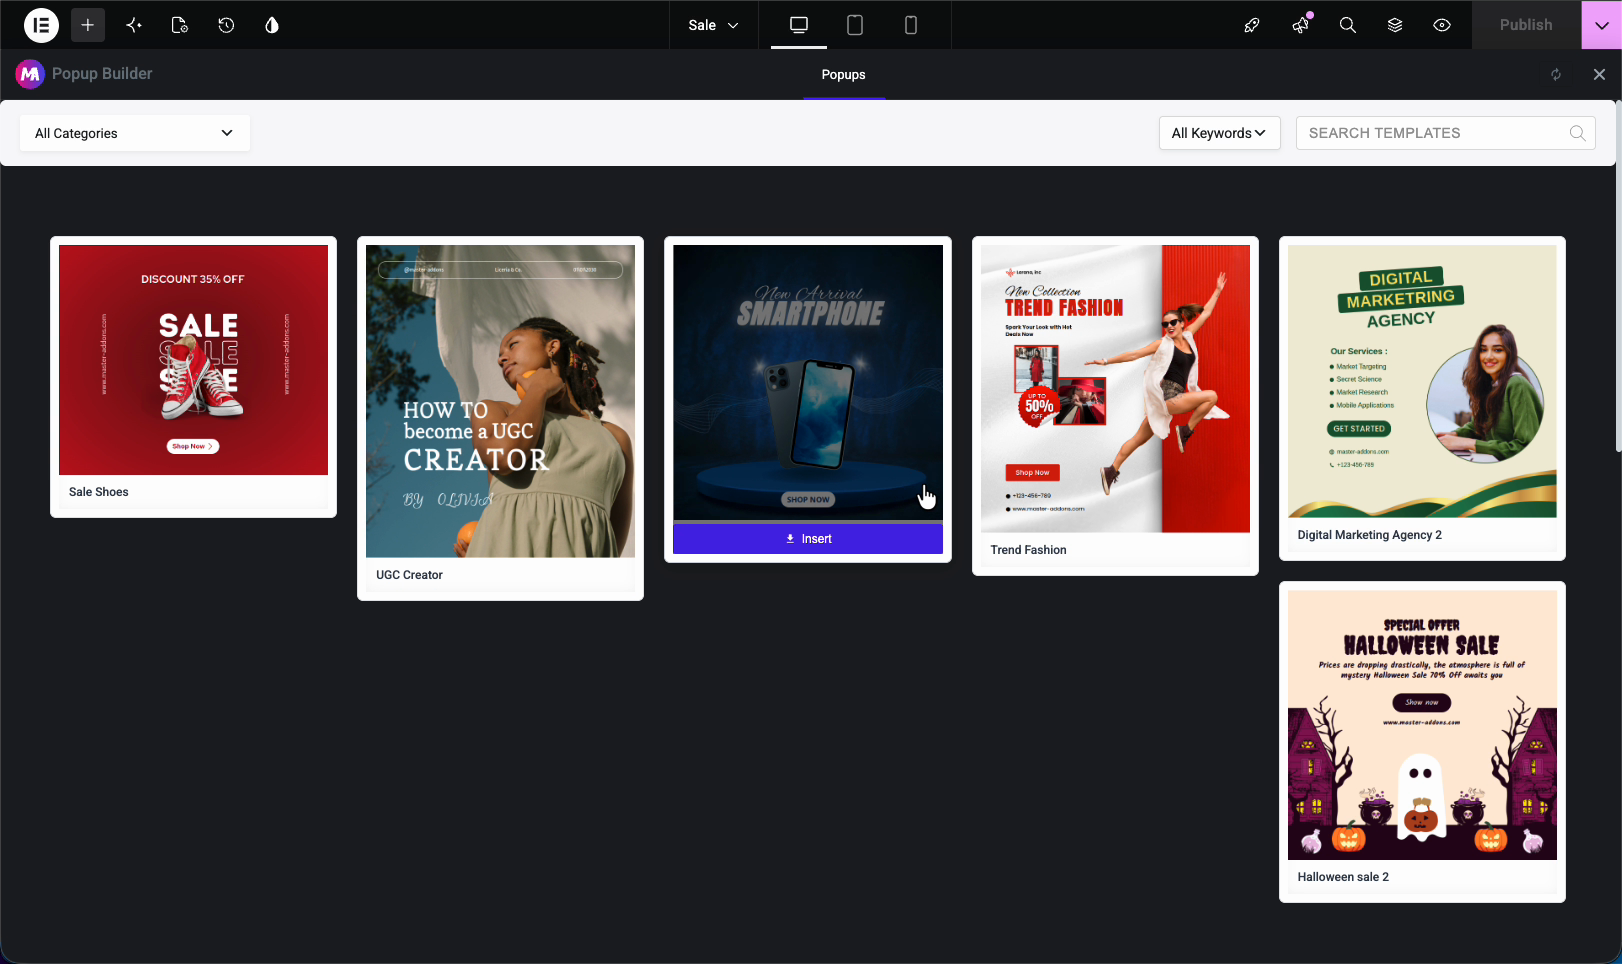Open the Sale document dropdown
The height and width of the screenshot is (964, 1622).
713,25
